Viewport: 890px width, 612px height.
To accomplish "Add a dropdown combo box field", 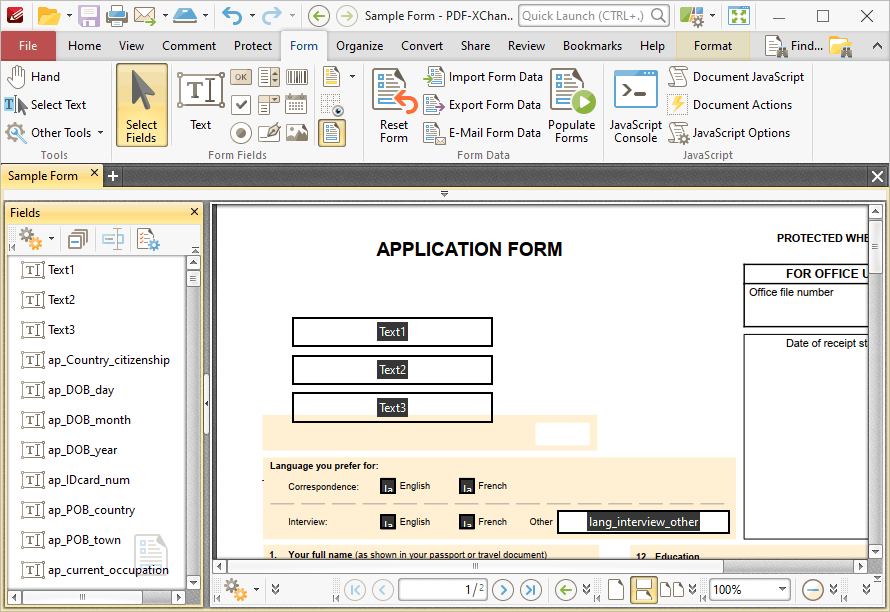I will click(x=268, y=104).
